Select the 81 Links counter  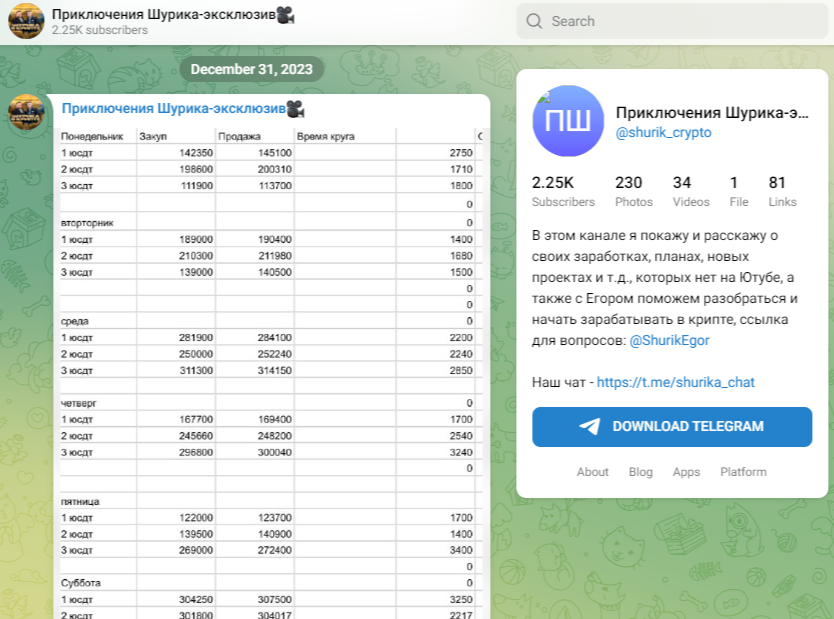click(x=782, y=191)
